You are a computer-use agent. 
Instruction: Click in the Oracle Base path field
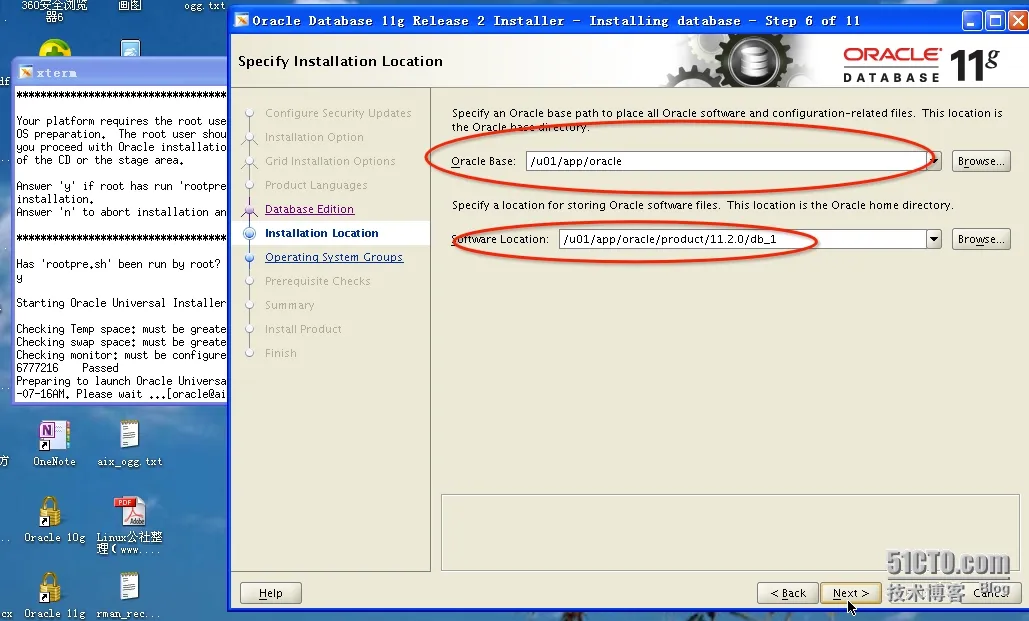(x=726, y=161)
